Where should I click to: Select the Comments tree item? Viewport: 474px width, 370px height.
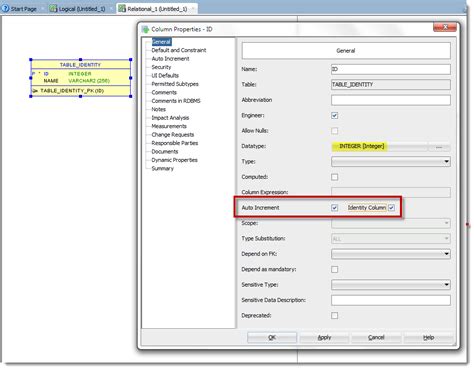coord(164,92)
